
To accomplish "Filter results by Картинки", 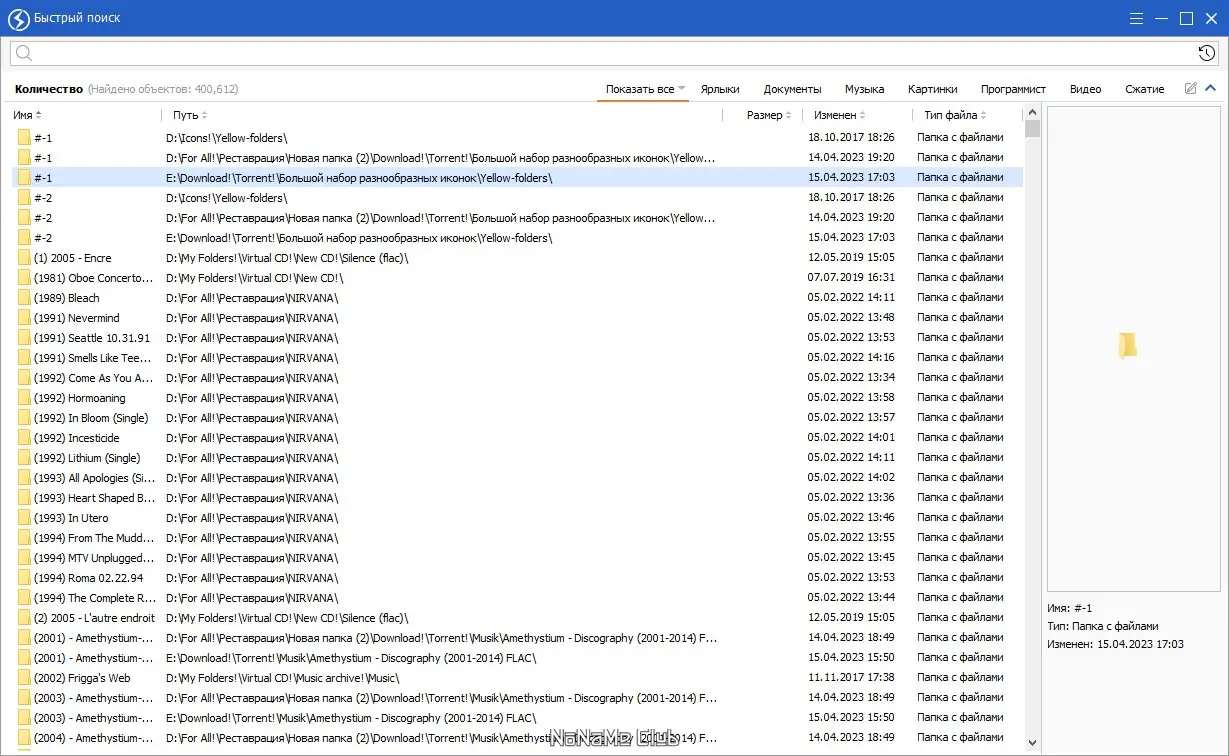I will [932, 89].
